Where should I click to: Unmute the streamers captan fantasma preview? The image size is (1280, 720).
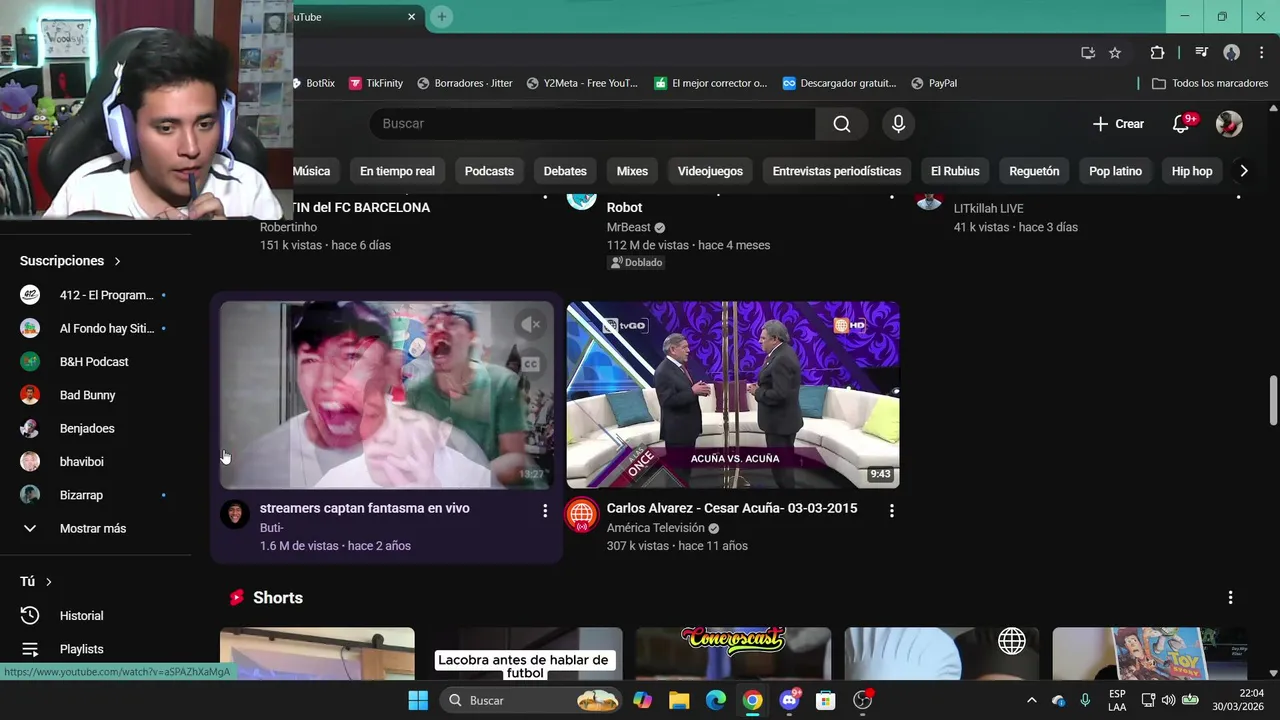(x=531, y=324)
